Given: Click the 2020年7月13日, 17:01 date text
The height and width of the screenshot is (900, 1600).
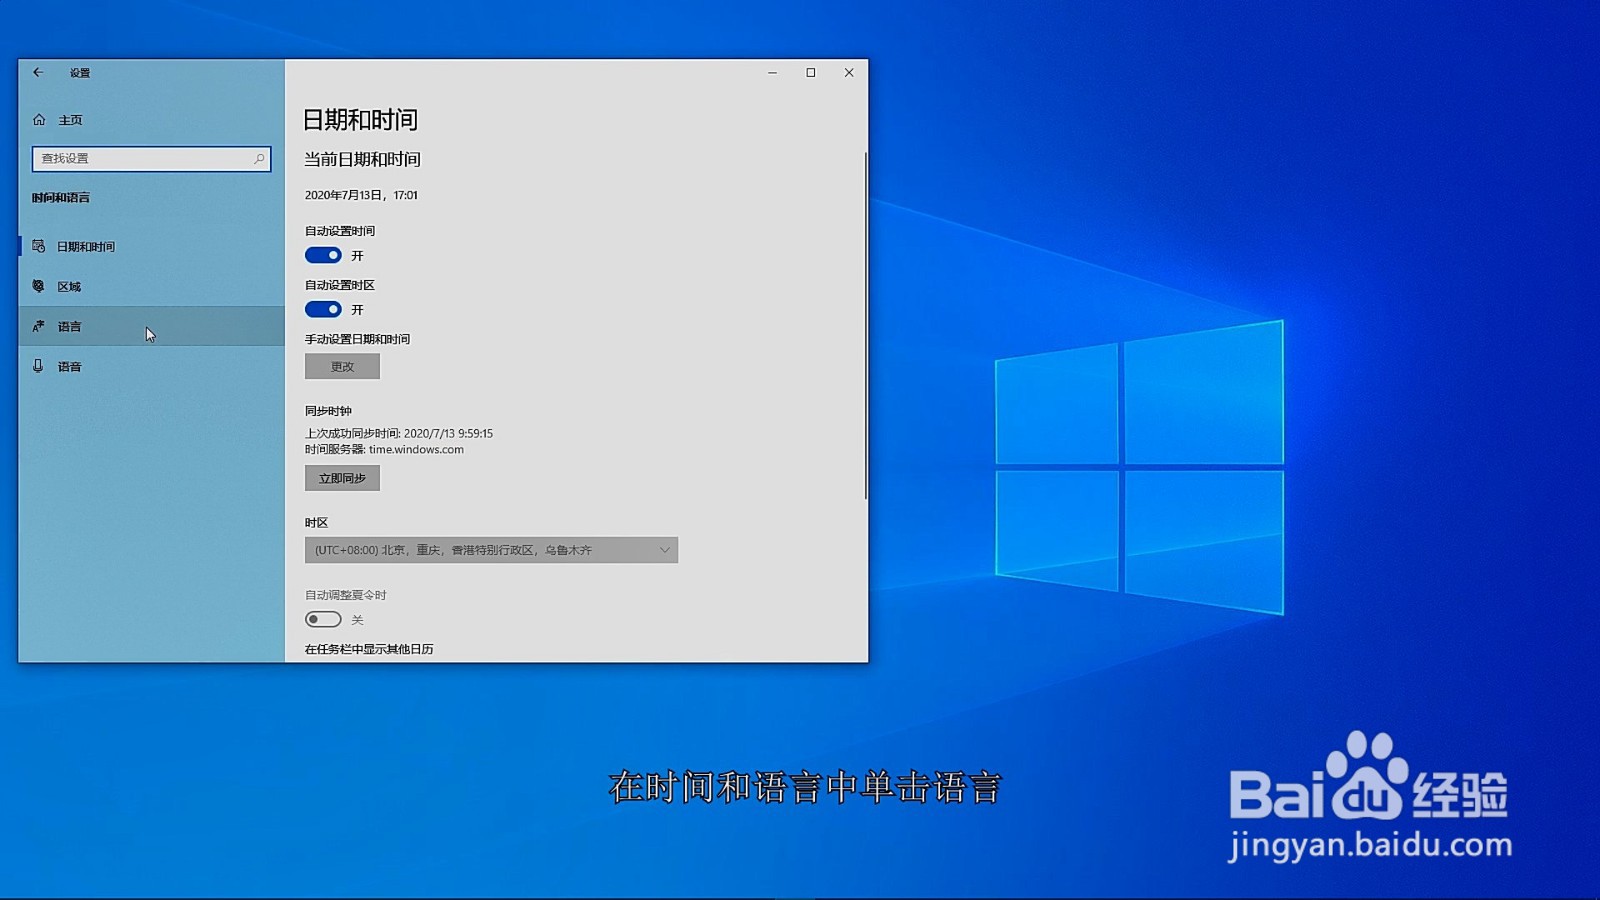Looking at the screenshot, I should [361, 195].
